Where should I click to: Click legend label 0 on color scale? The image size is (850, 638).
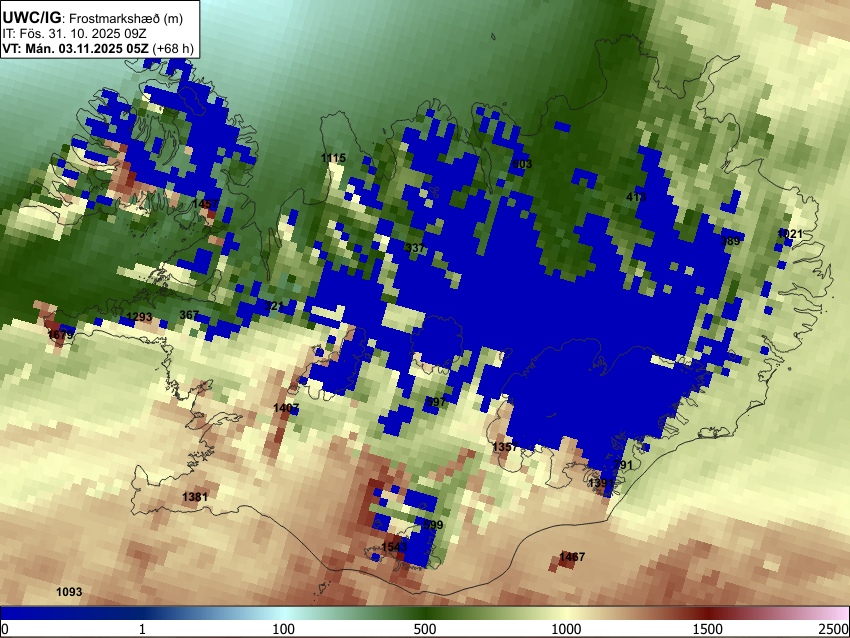(x=5, y=629)
